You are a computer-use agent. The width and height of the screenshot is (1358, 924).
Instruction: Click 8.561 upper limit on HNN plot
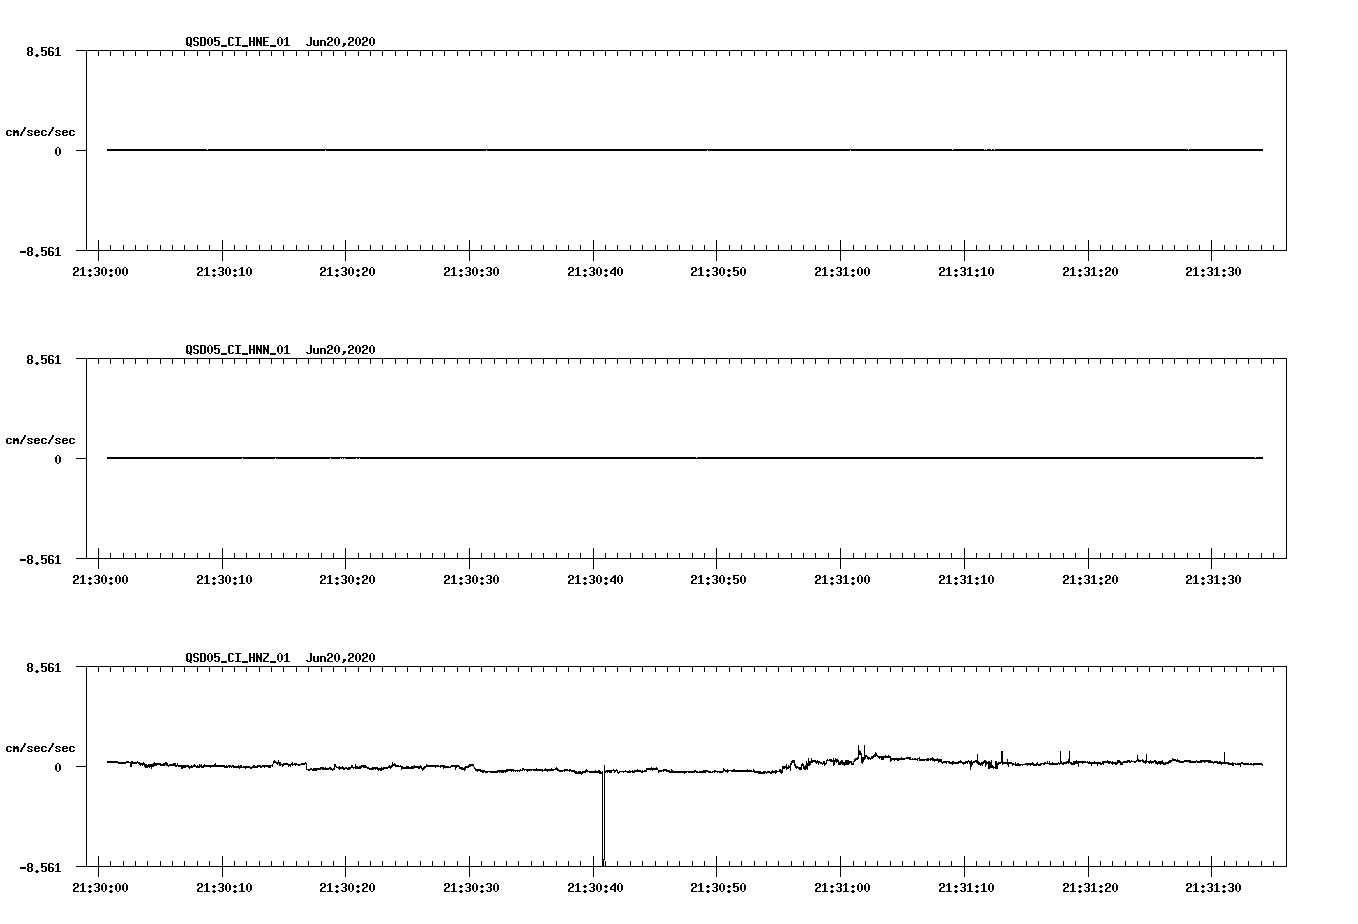pyautogui.click(x=43, y=359)
